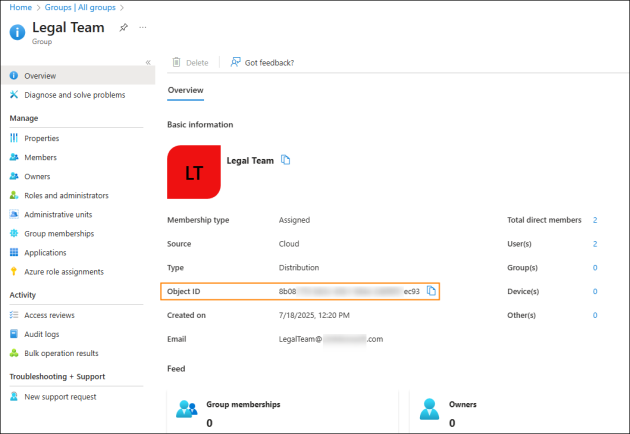Open Group memberships in sidebar
630x434 pixels.
tap(59, 233)
